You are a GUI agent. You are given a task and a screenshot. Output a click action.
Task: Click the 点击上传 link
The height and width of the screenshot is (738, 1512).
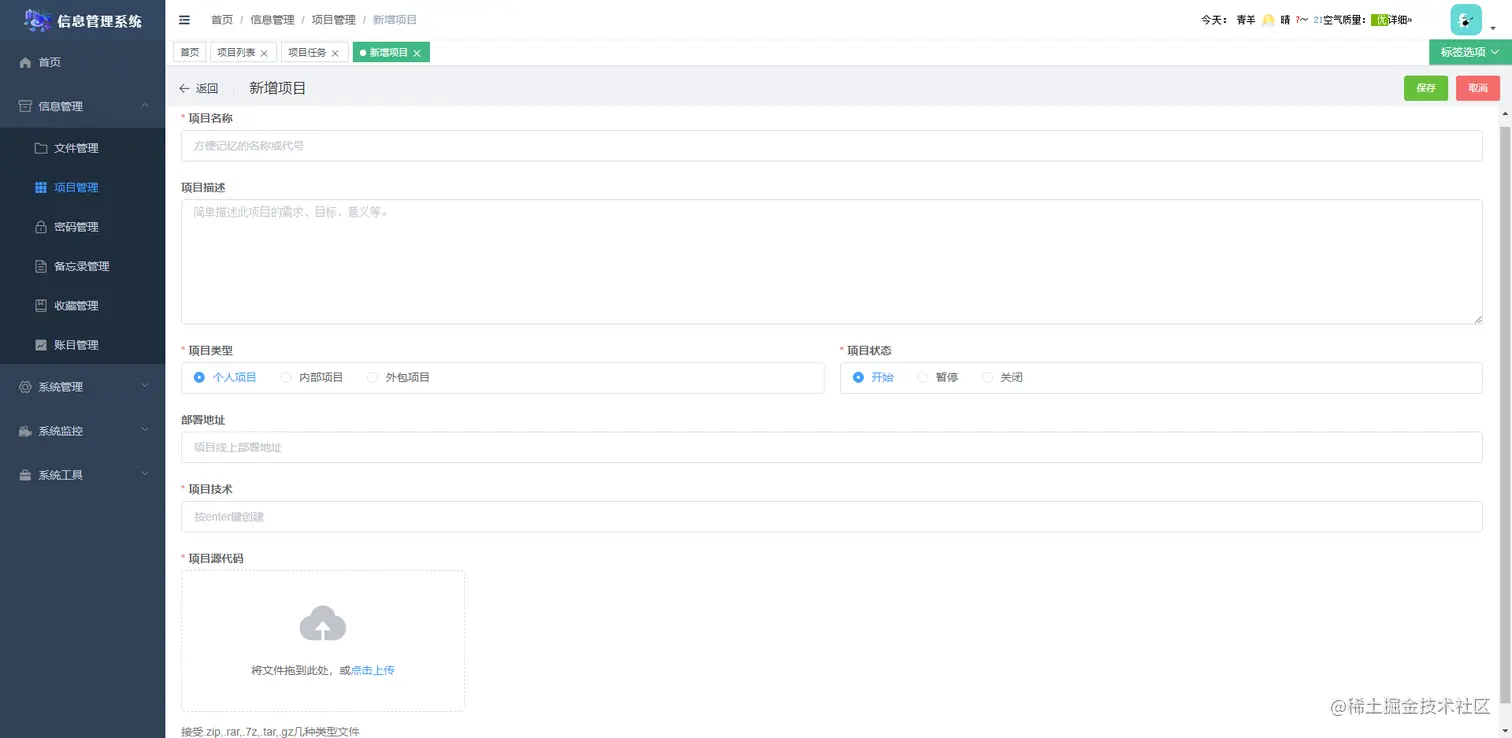[x=373, y=670]
